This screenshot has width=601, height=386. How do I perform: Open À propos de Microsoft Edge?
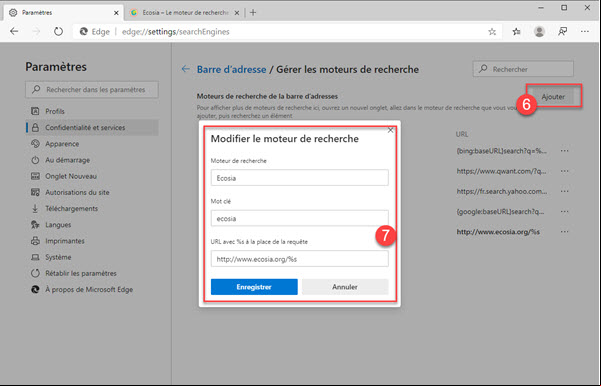tap(92, 289)
